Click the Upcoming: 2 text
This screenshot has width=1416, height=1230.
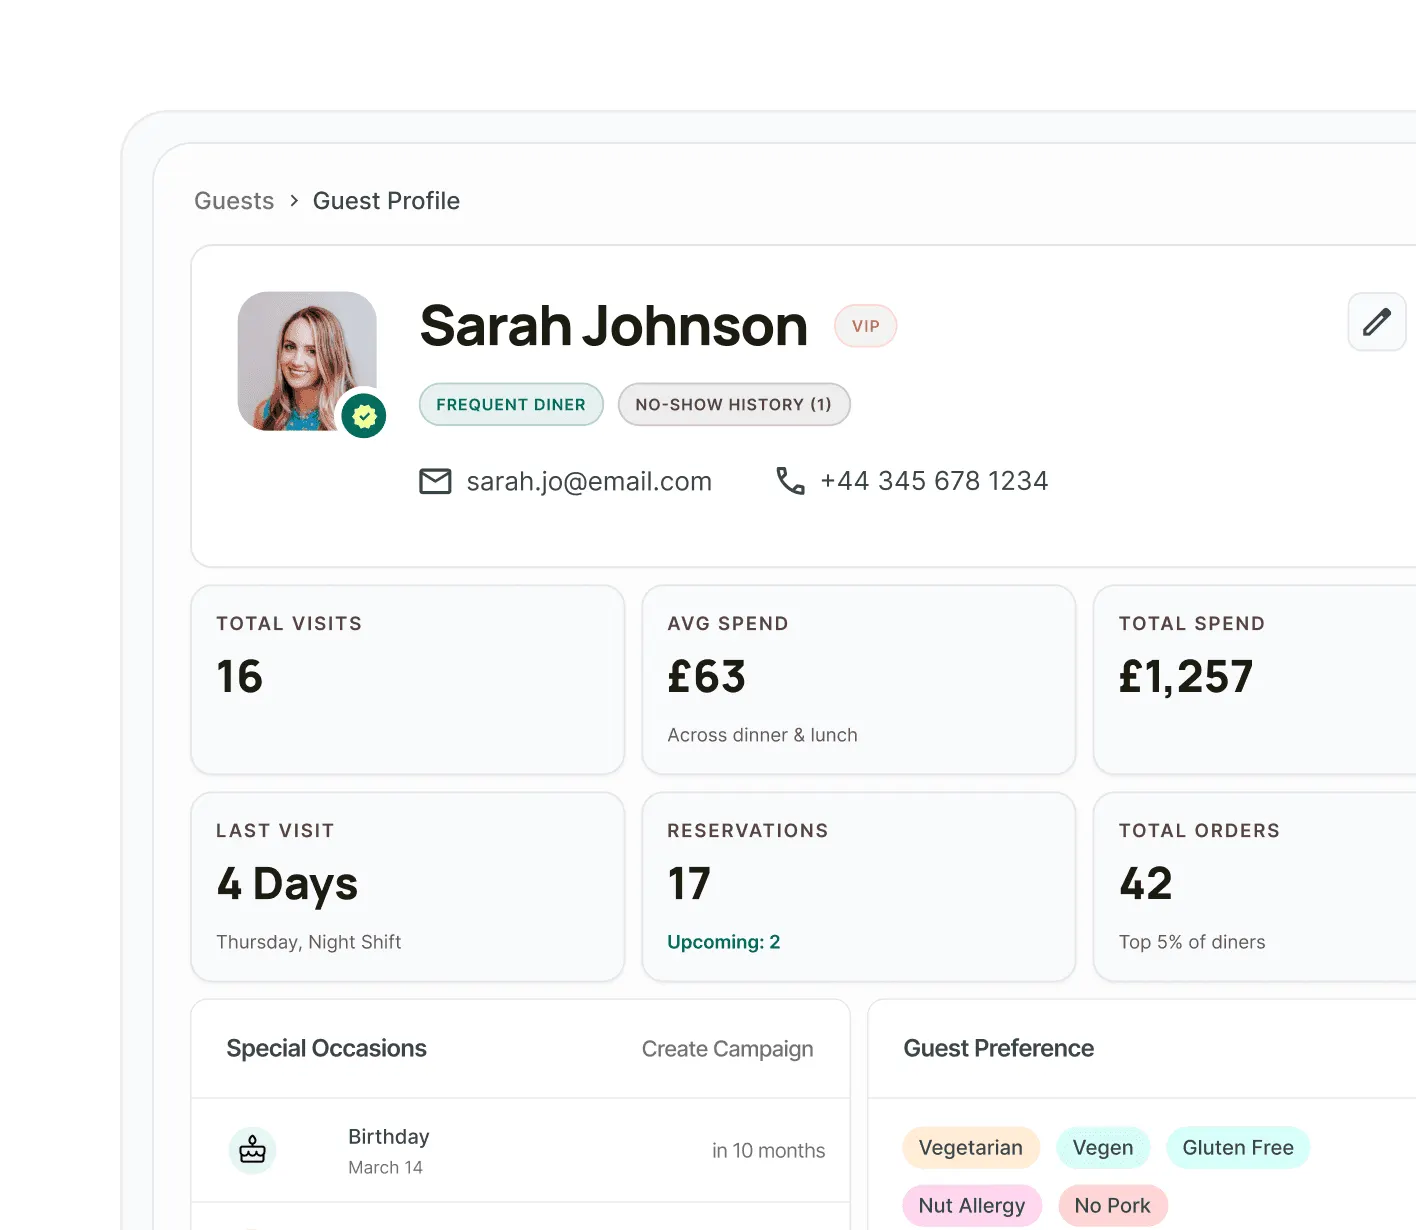[724, 942]
